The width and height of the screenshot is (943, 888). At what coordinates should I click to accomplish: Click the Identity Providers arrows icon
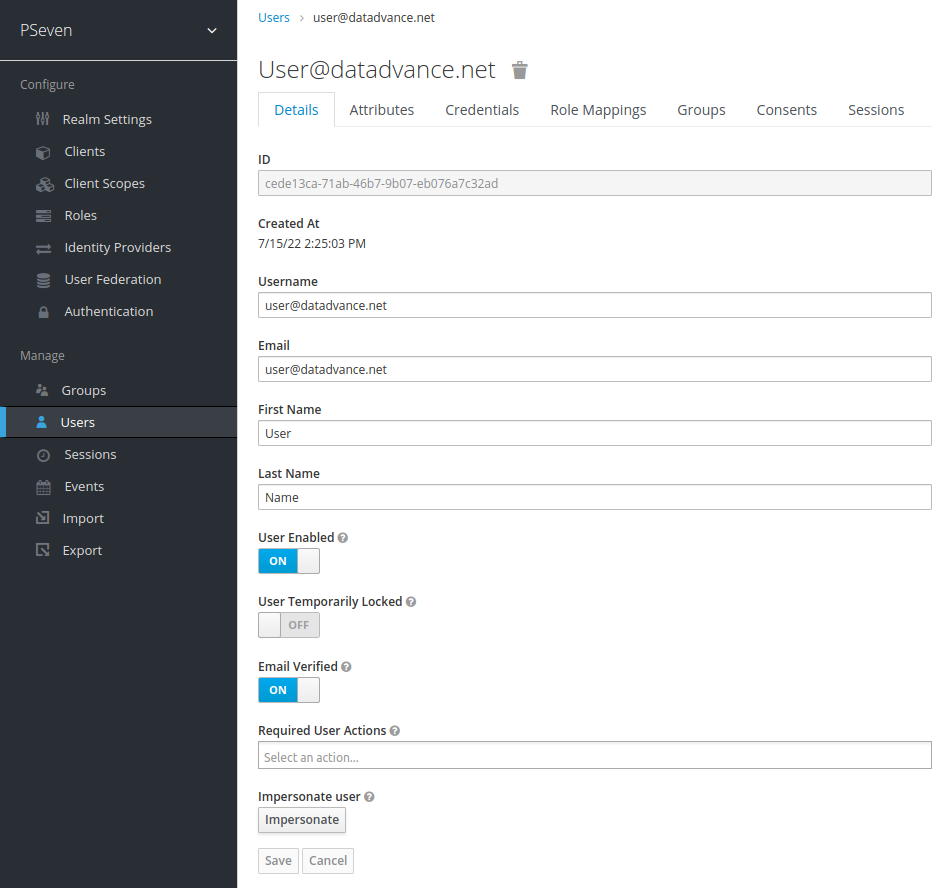click(x=43, y=248)
